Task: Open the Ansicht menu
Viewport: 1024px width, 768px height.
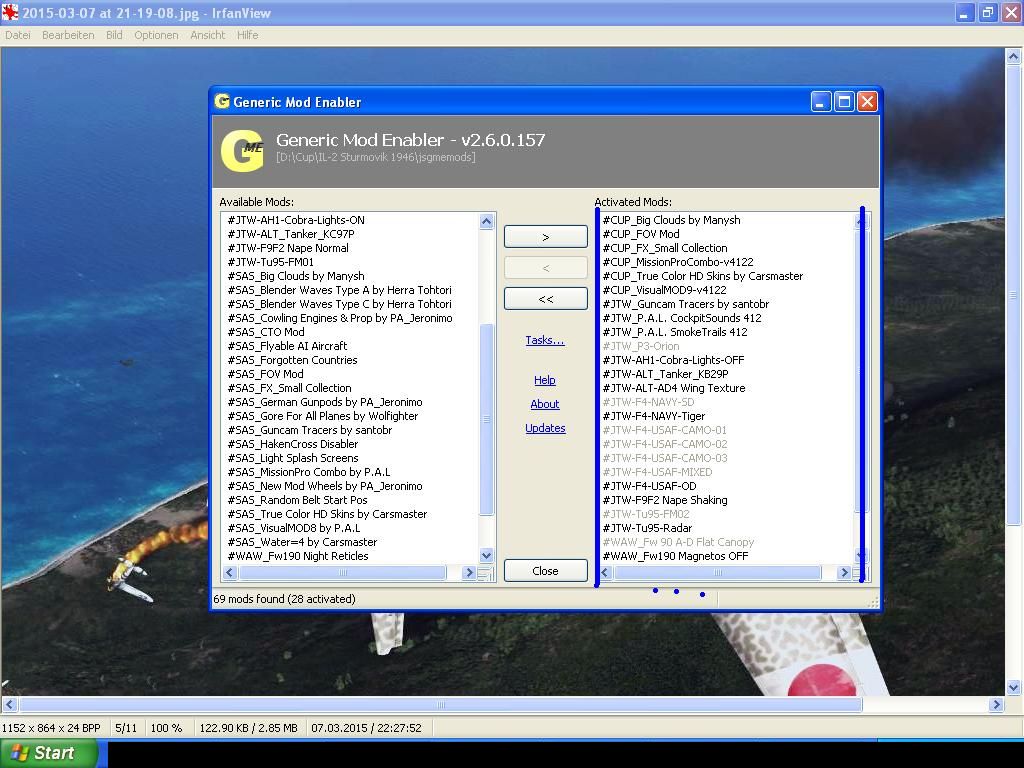Action: (208, 35)
